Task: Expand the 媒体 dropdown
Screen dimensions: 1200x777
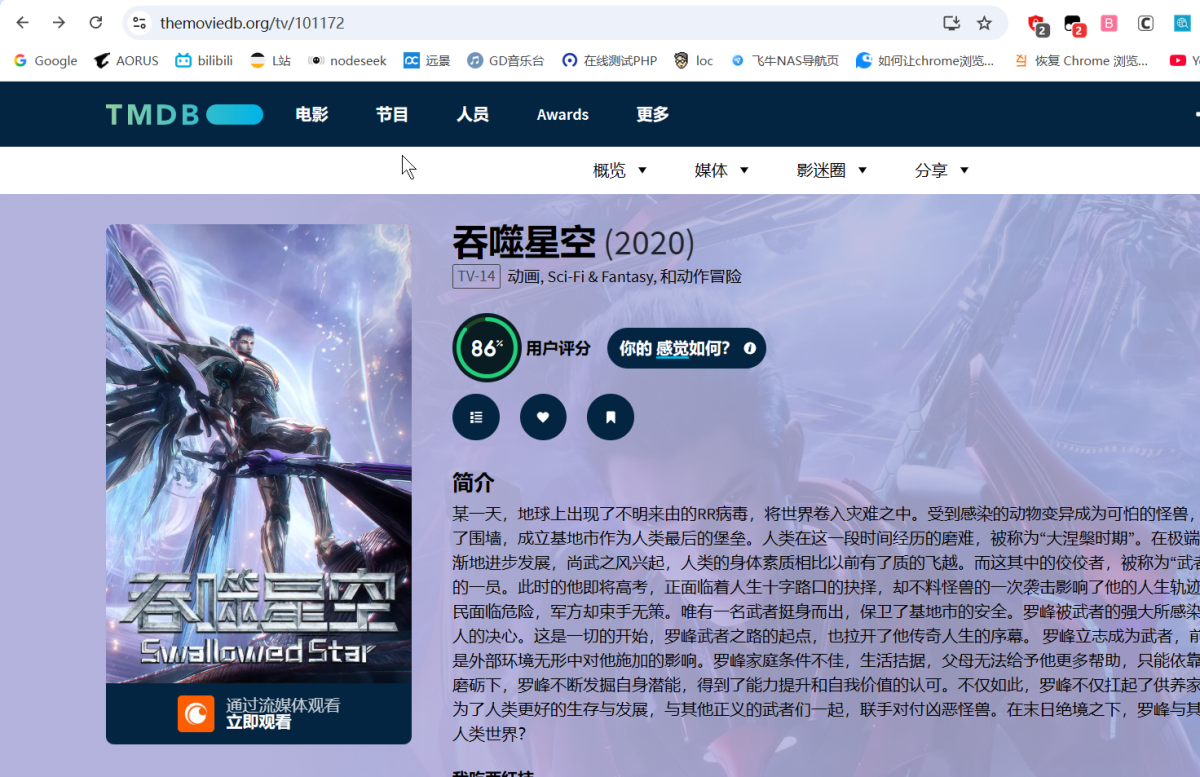Action: [722, 170]
